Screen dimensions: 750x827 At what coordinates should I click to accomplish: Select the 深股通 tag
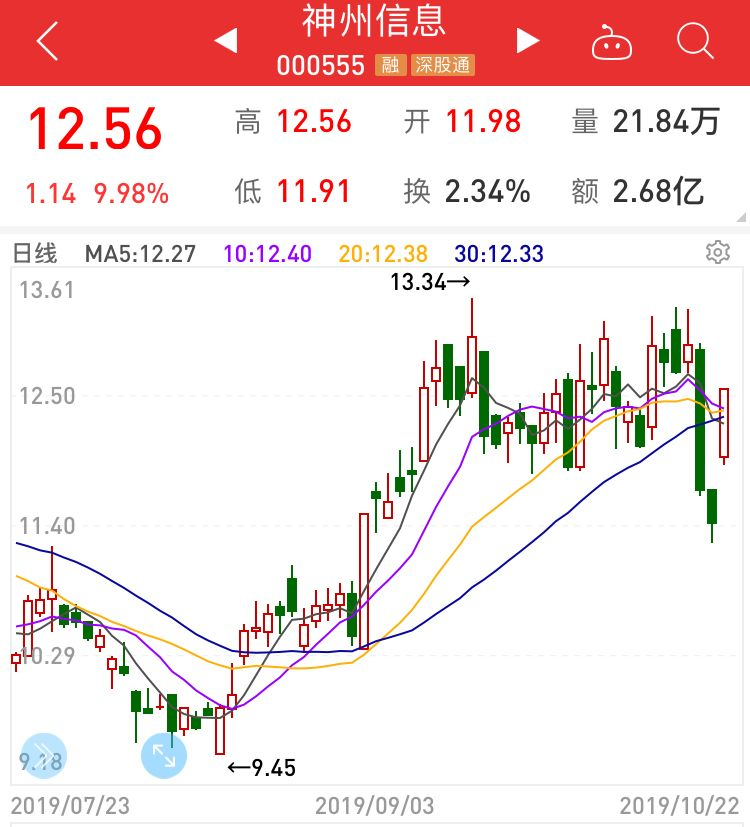[x=443, y=65]
